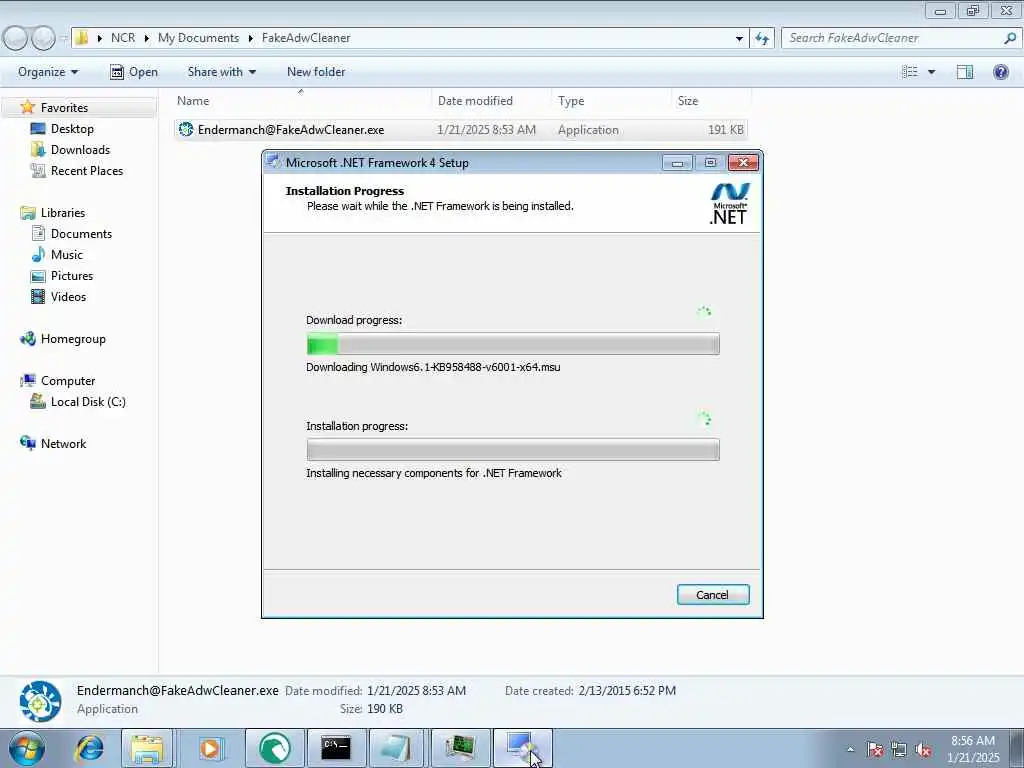Expand arrow after NCR breadcrumb
The image size is (1024, 768).
[x=147, y=39]
